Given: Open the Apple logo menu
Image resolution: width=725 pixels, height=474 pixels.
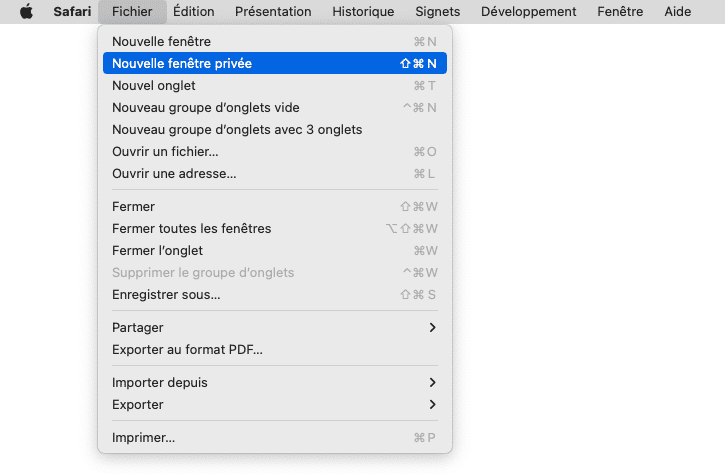Looking at the screenshot, I should click(x=26, y=12).
